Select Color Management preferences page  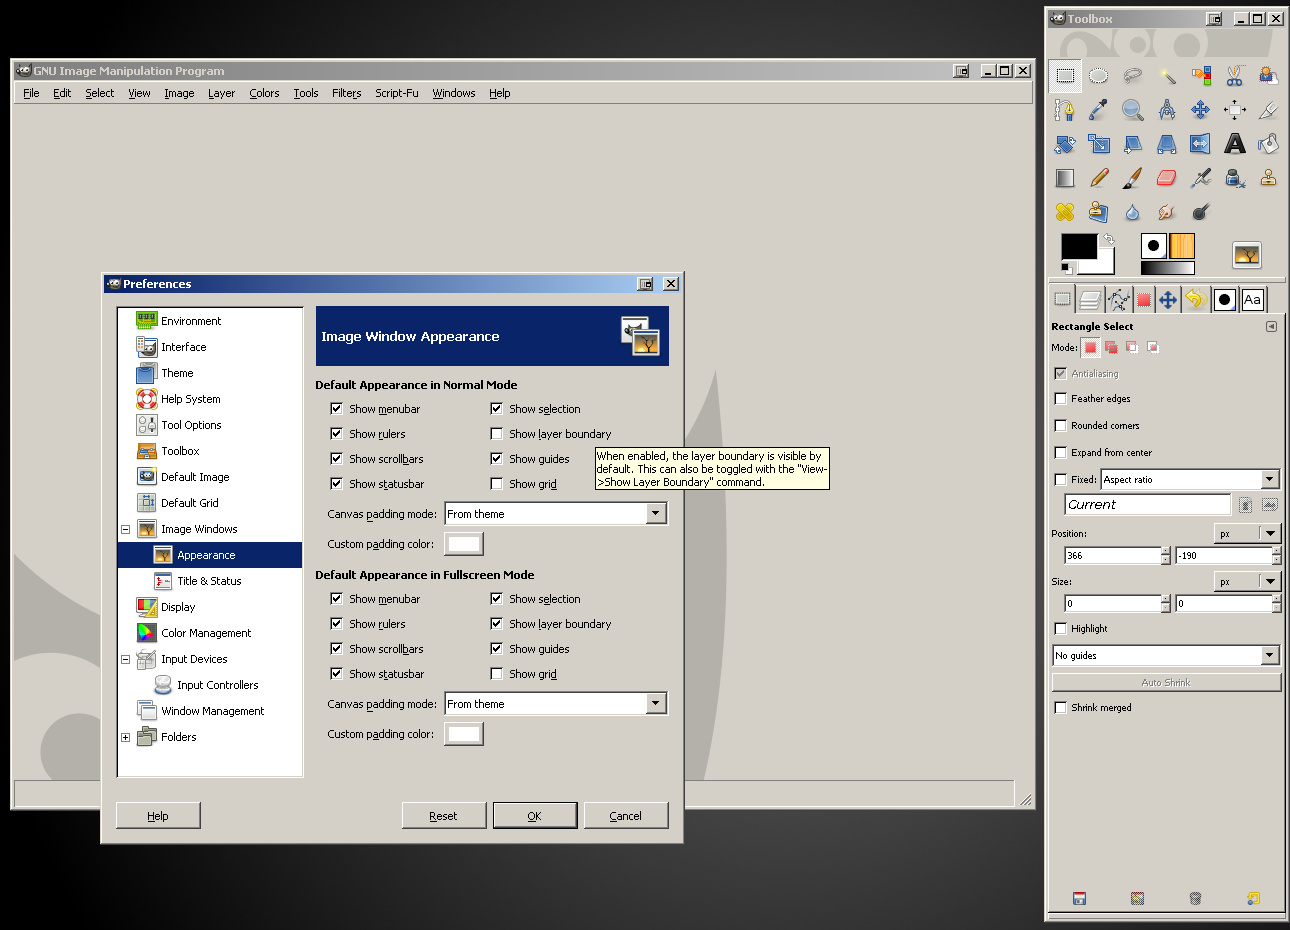[x=206, y=633]
